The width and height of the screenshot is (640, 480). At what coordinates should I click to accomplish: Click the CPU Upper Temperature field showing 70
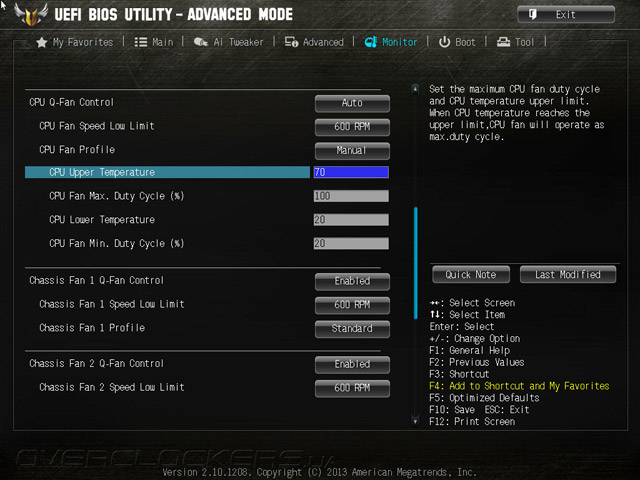click(351, 172)
